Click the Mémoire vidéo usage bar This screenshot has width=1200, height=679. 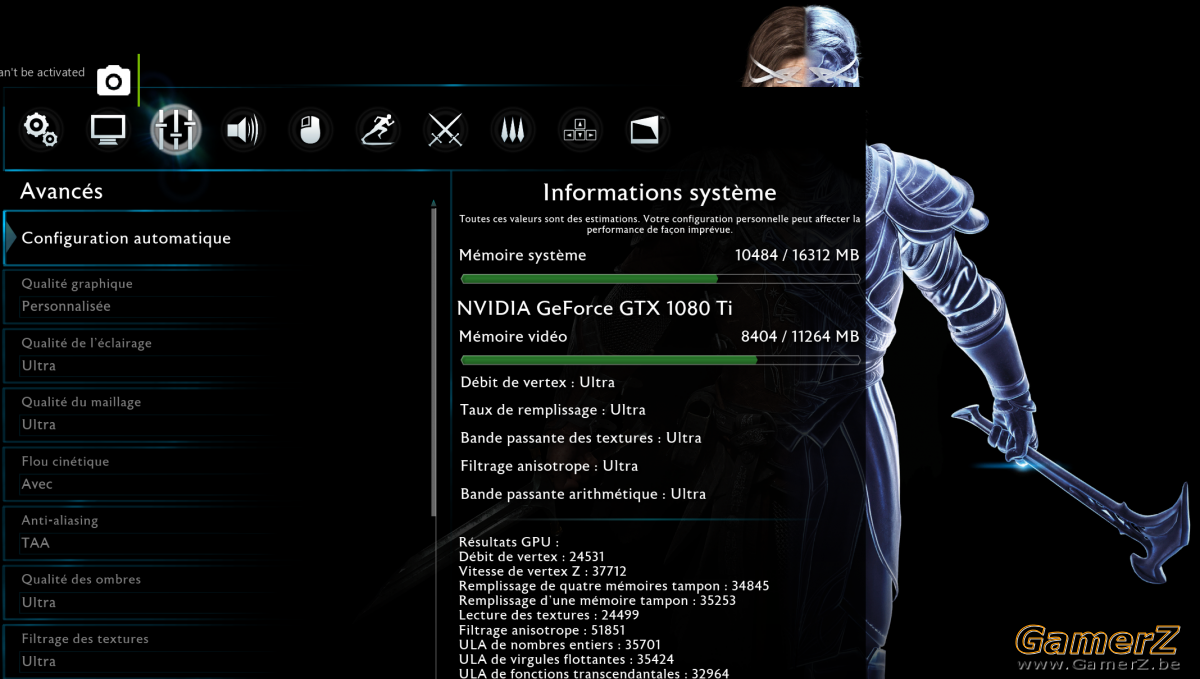[660, 360]
